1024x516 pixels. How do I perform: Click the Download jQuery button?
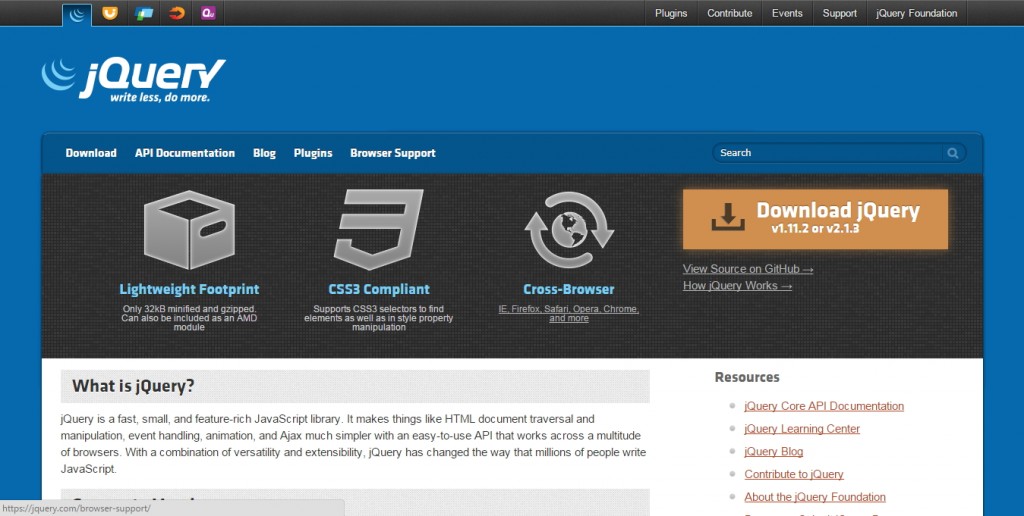click(x=815, y=219)
